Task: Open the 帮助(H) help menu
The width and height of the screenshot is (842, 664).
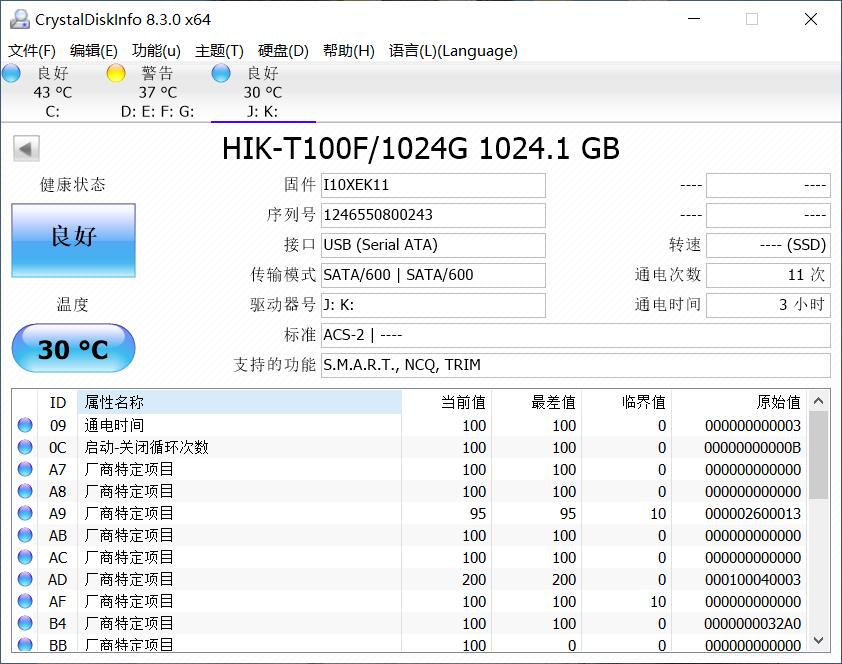Action: pos(350,50)
